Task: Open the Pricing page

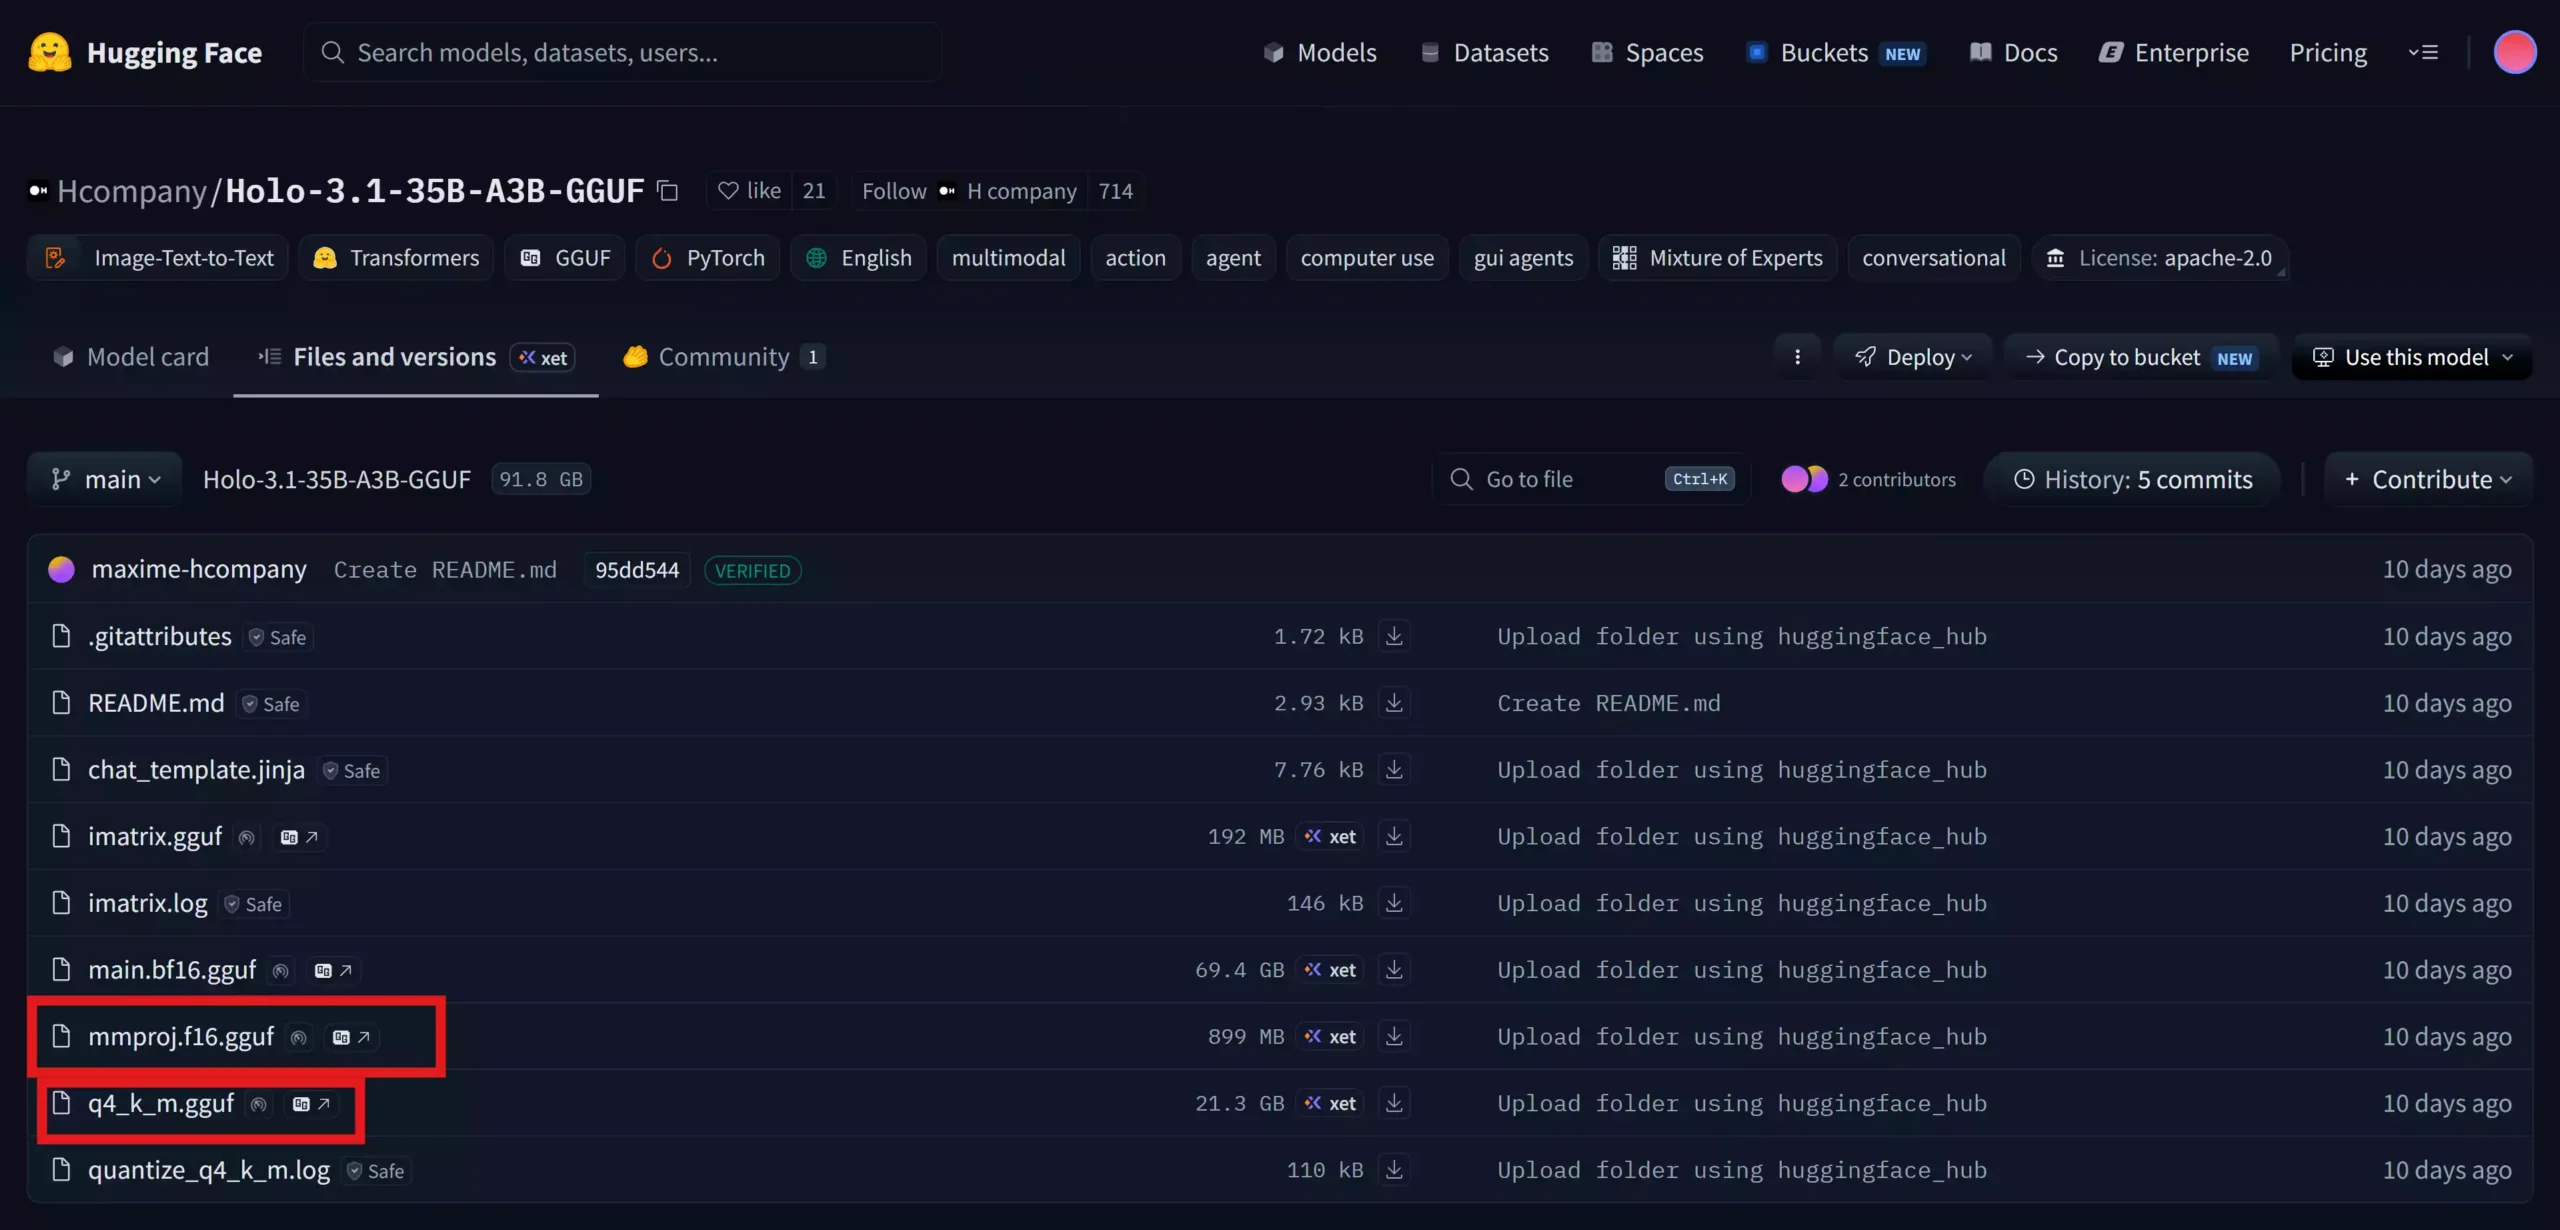Action: click(2328, 52)
